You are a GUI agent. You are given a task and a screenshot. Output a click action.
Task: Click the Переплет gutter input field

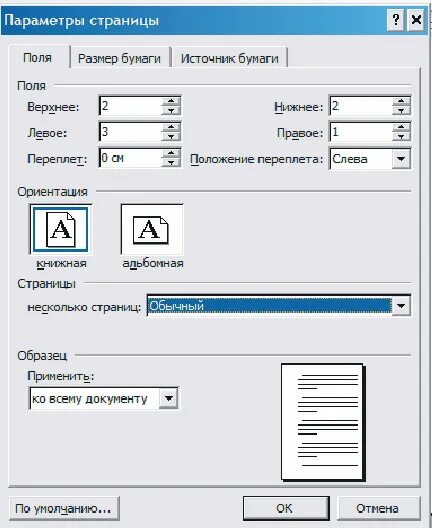coord(131,158)
